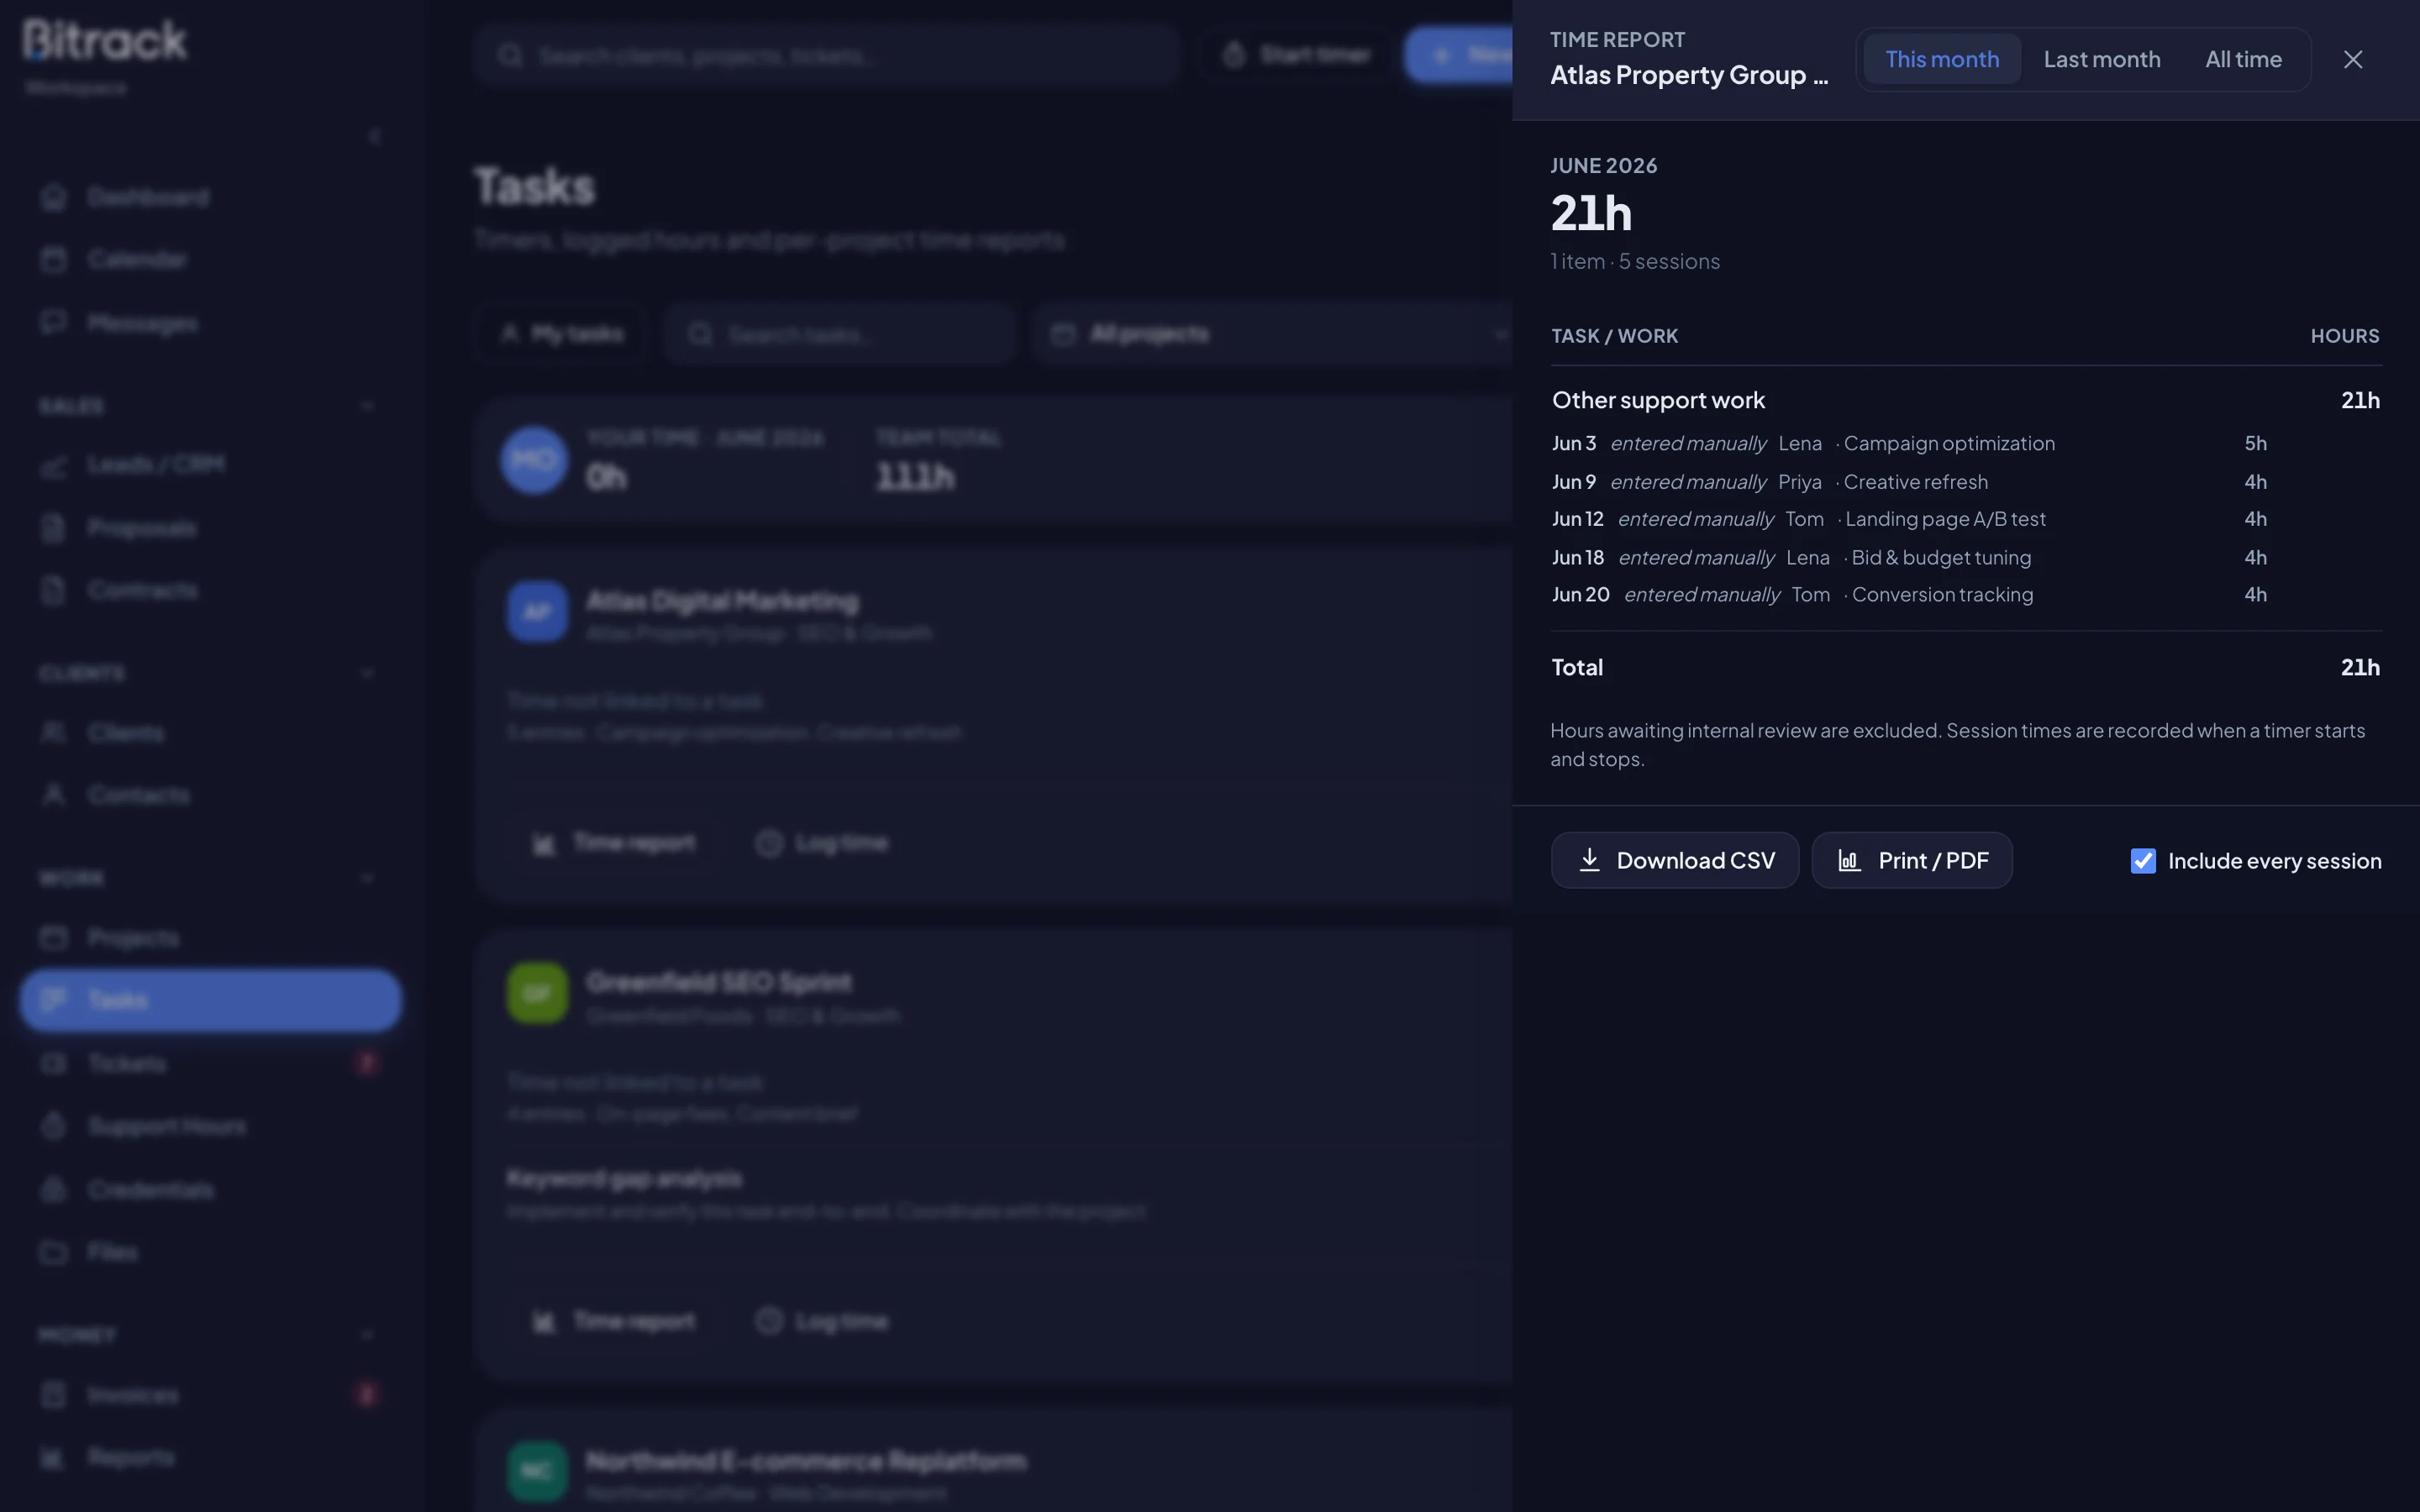Click the Jun 12 session date
Image resolution: width=2420 pixels, height=1512 pixels.
coord(1577,519)
